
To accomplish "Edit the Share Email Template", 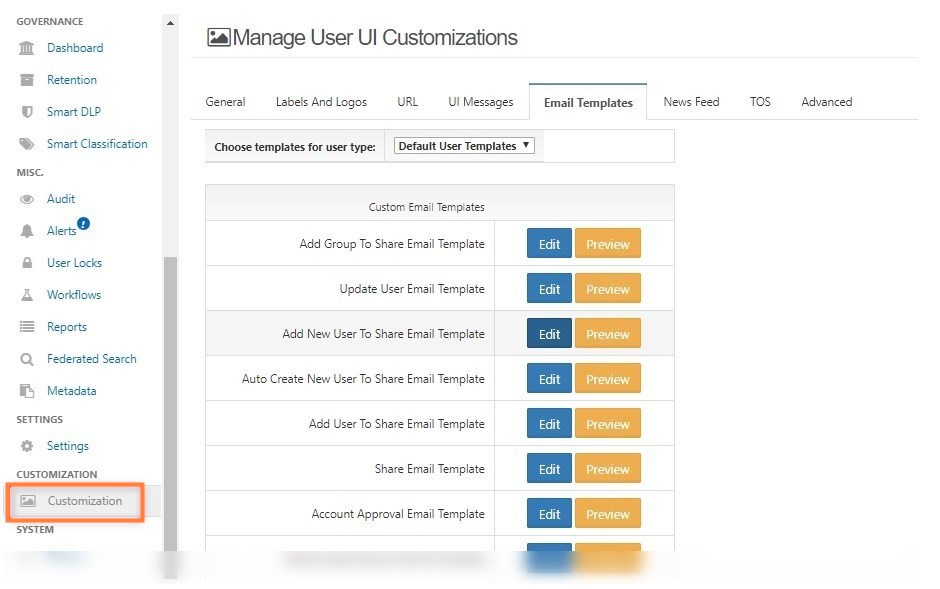I will pos(549,468).
